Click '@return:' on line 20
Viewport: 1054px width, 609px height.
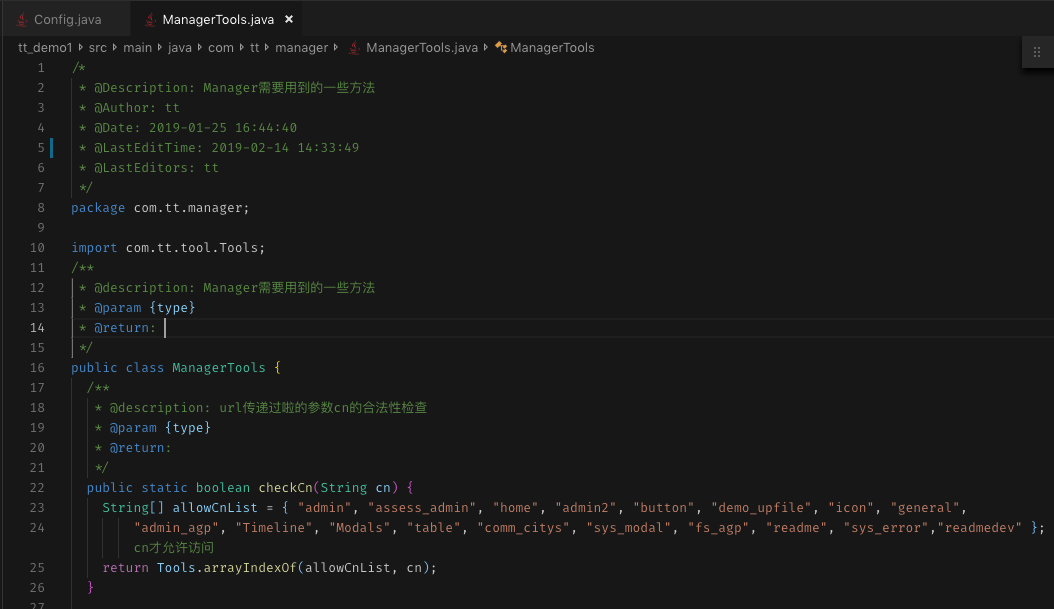140,448
